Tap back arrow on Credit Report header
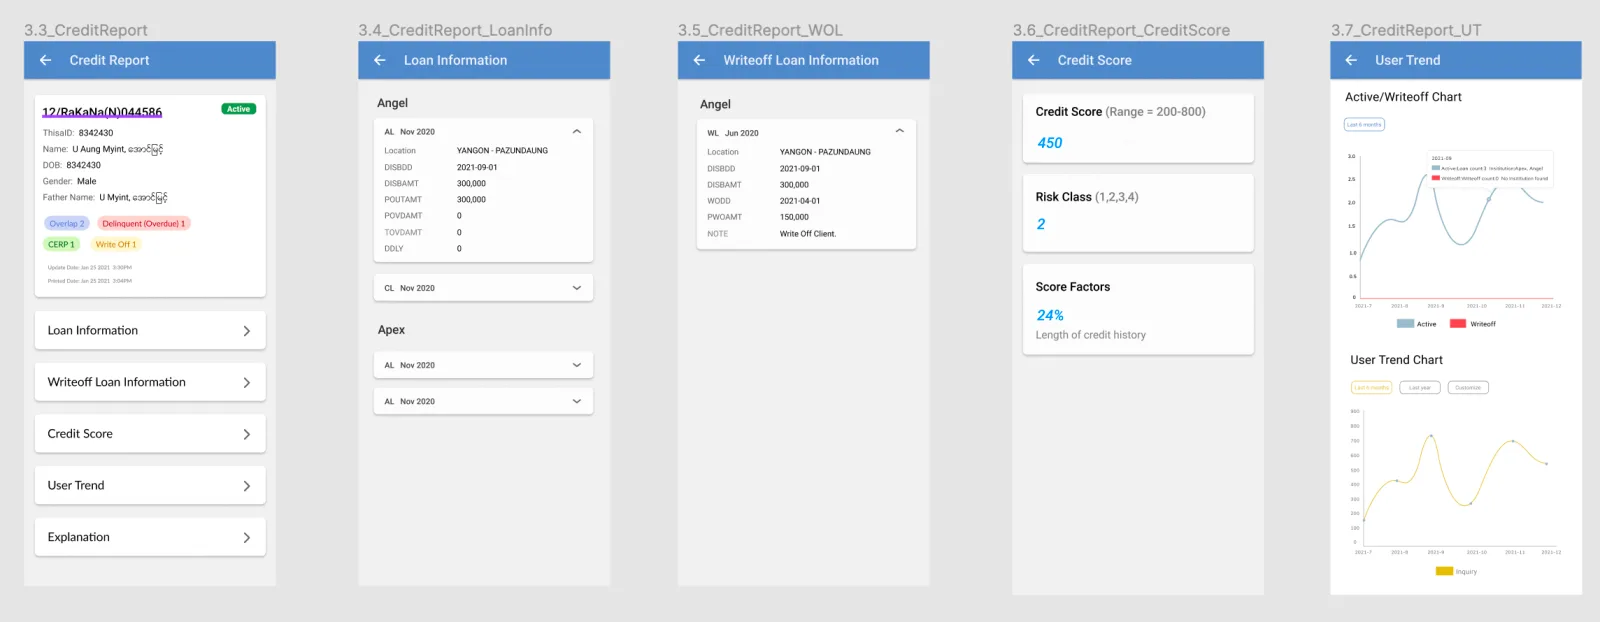Viewport: 1600px width, 622px height. pos(45,60)
